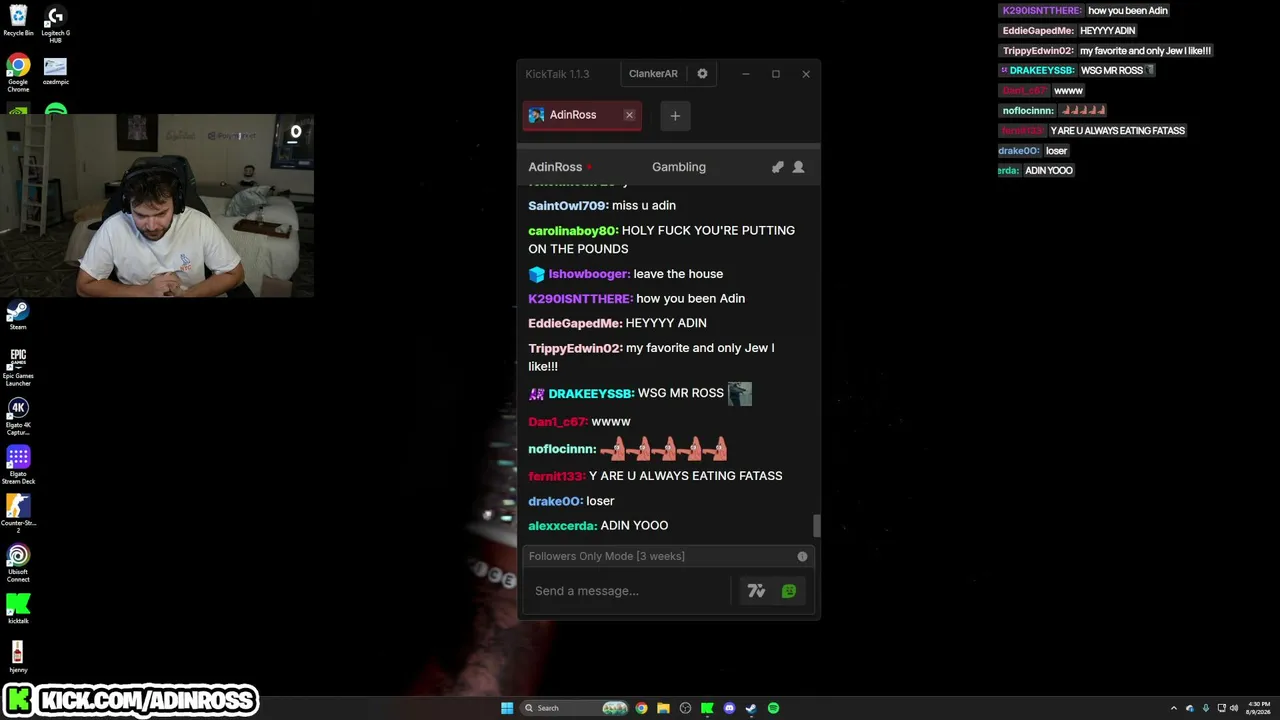Image resolution: width=1280 pixels, height=720 pixels.
Task: Click username SaintOwl709 in chat
Action: [x=568, y=206]
